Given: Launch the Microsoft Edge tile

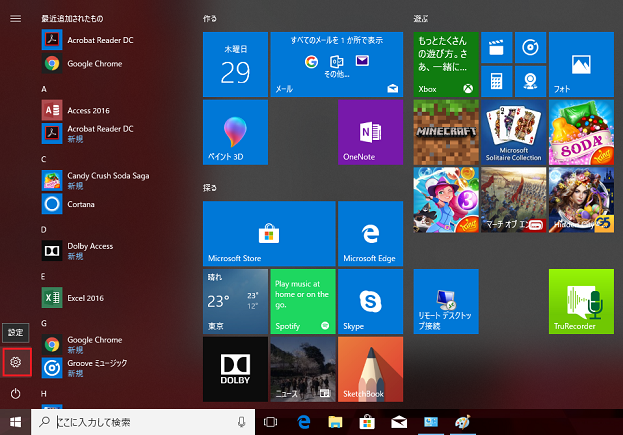Looking at the screenshot, I should pyautogui.click(x=370, y=234).
